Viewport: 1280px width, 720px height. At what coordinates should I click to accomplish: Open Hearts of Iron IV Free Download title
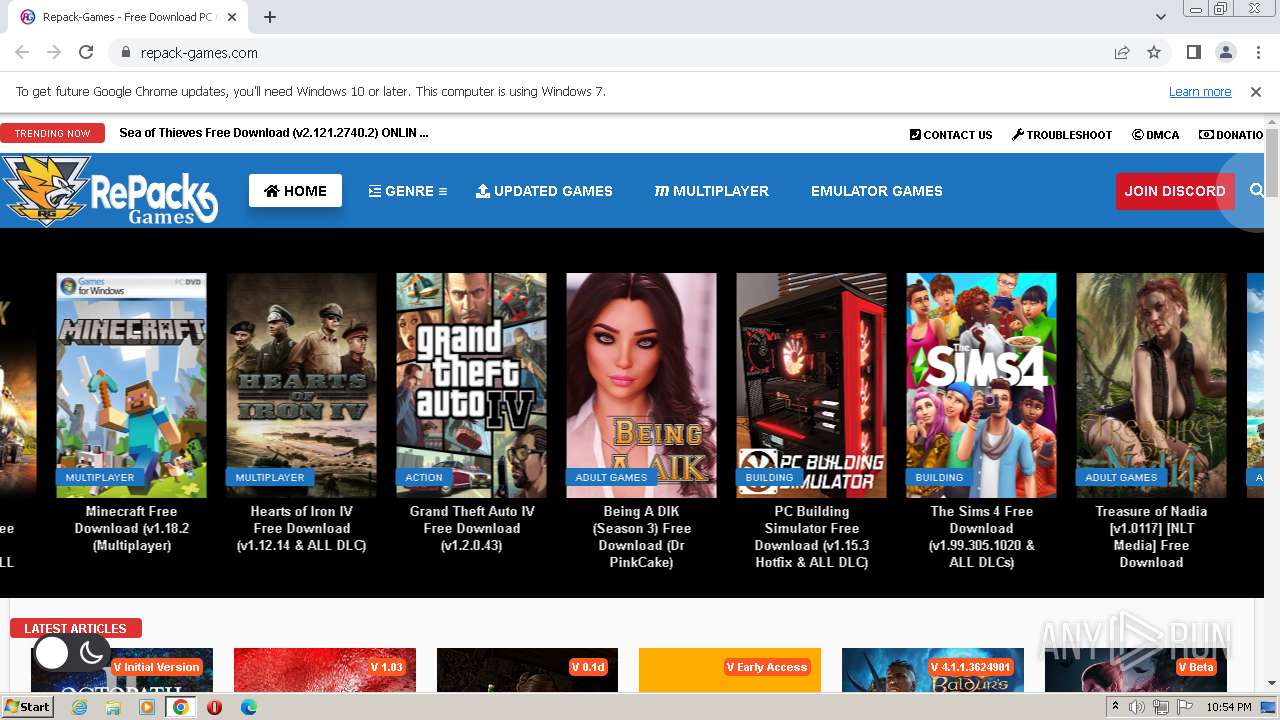(x=301, y=528)
